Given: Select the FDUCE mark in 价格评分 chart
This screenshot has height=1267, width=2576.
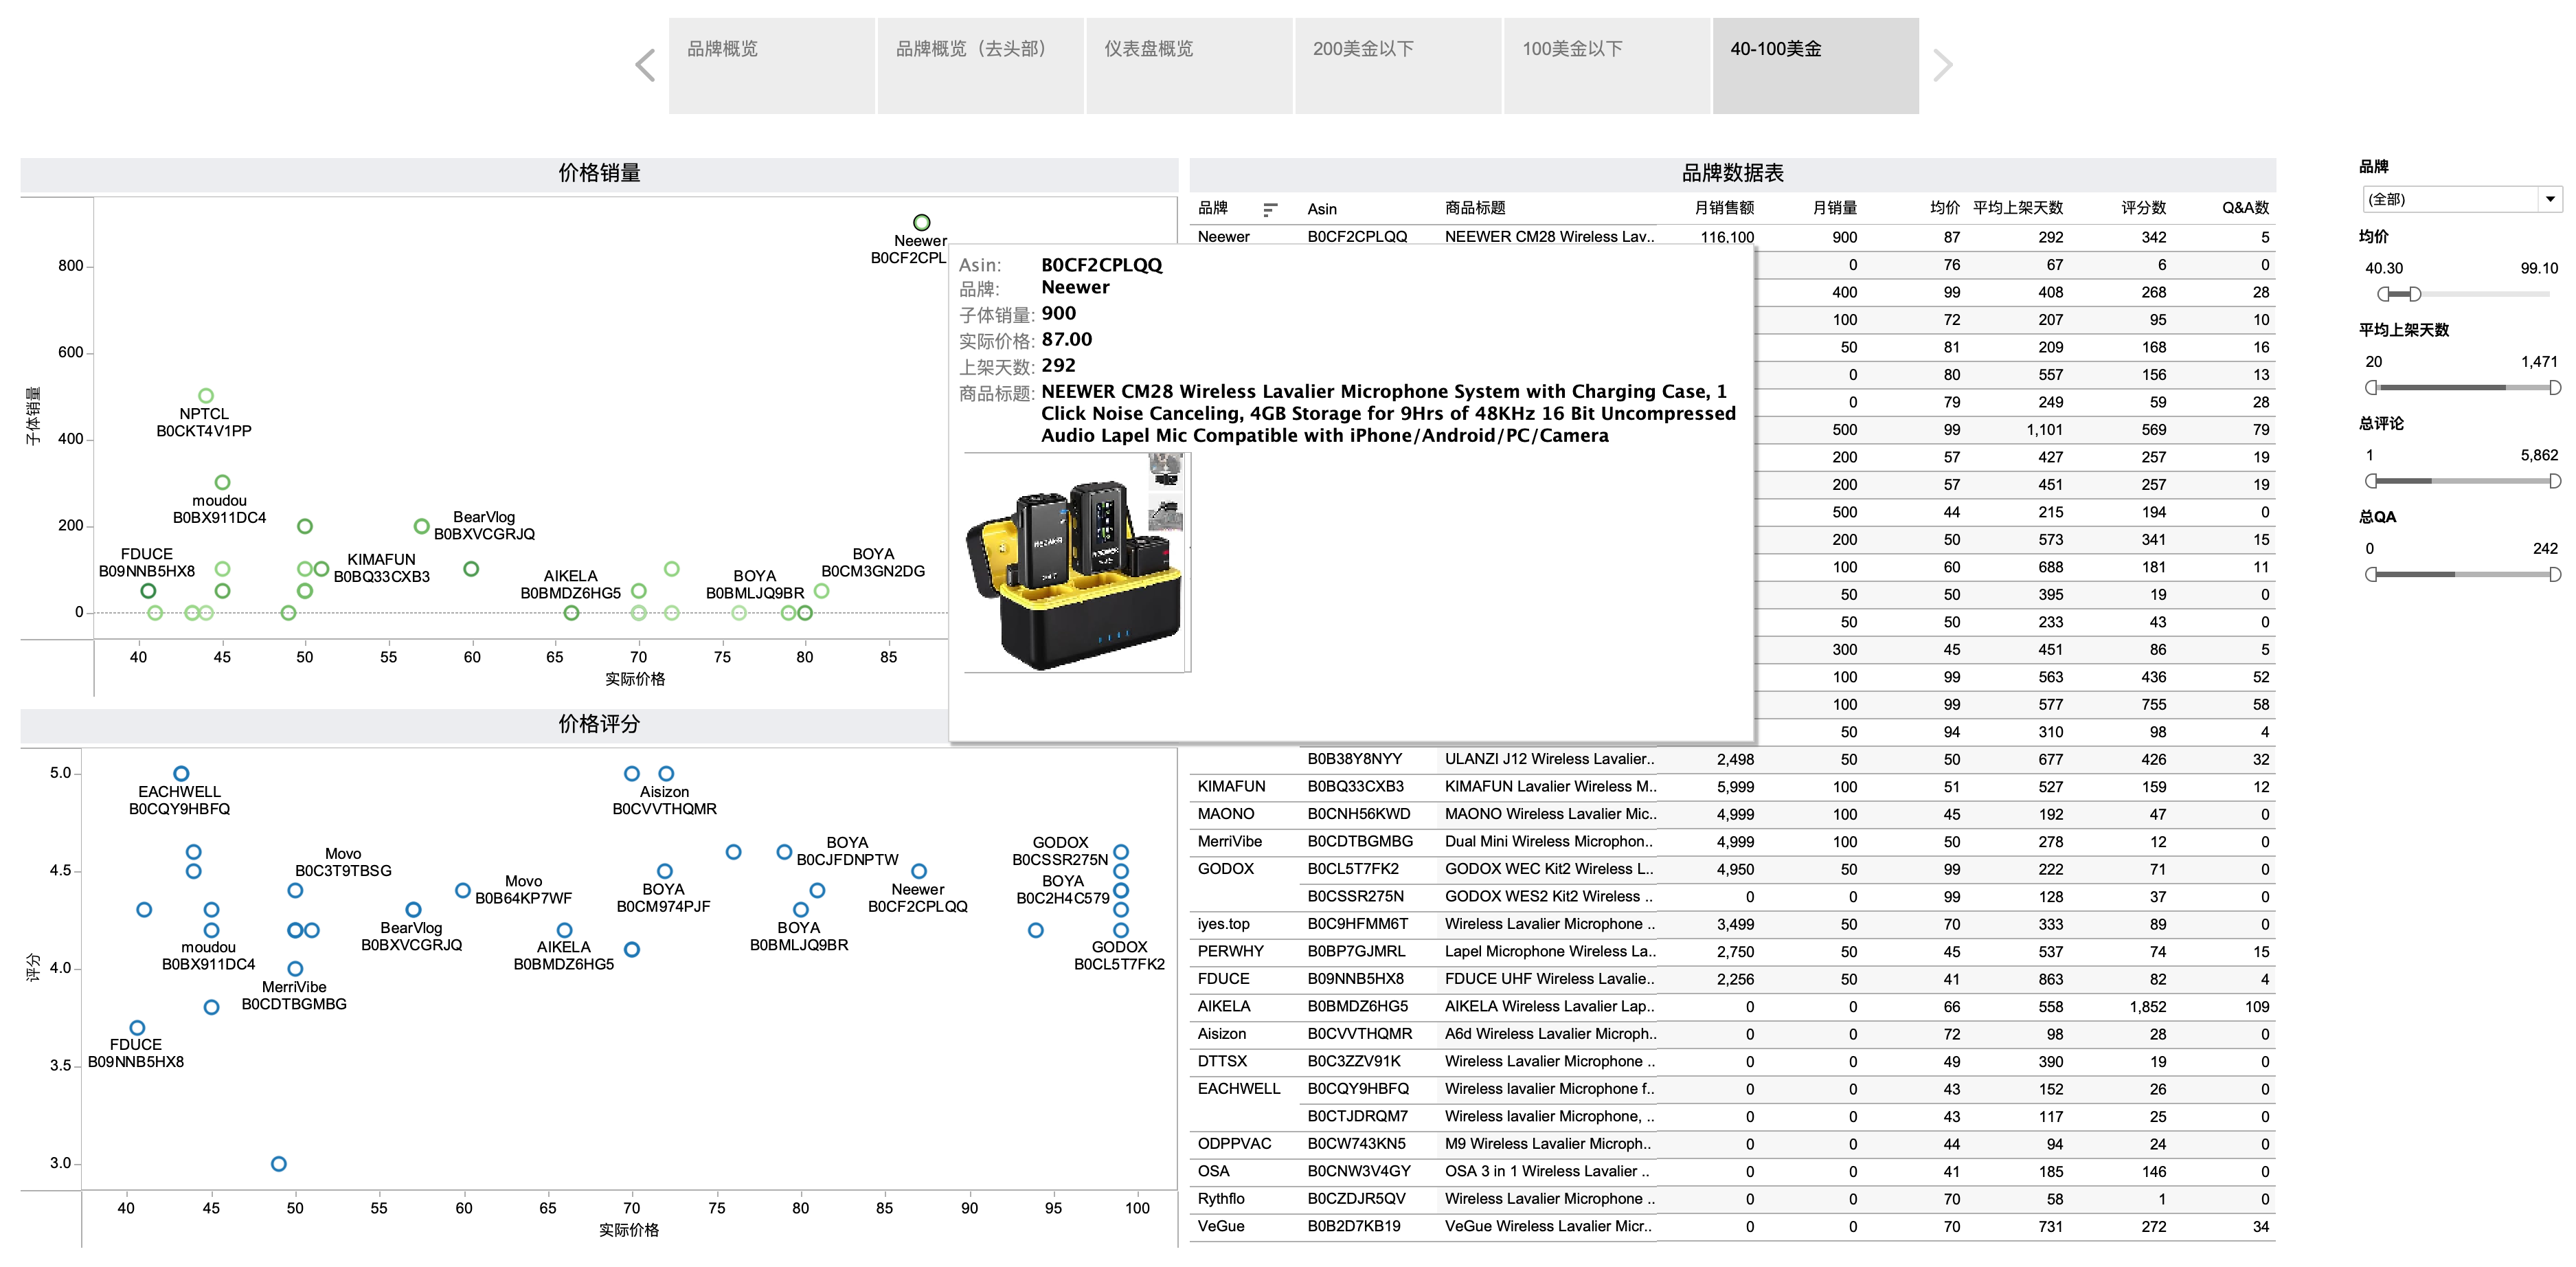Looking at the screenshot, I should 137,1028.
